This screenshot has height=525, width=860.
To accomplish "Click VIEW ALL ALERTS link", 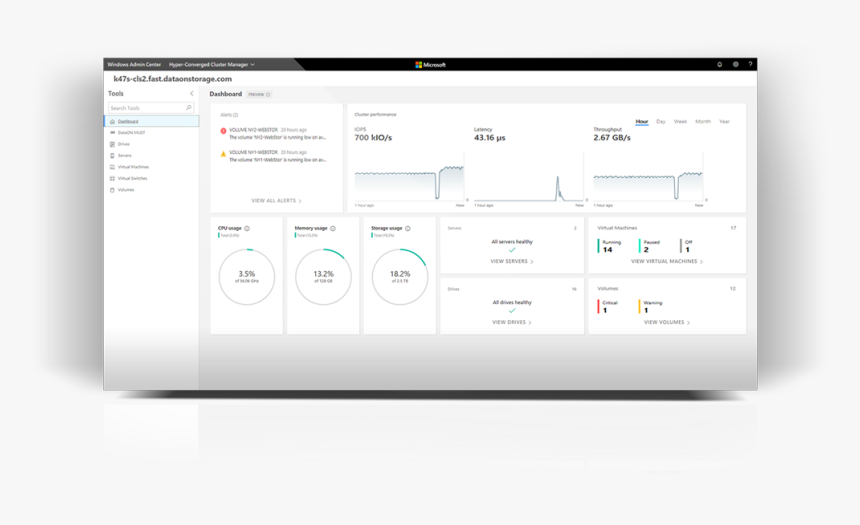I will pos(274,201).
